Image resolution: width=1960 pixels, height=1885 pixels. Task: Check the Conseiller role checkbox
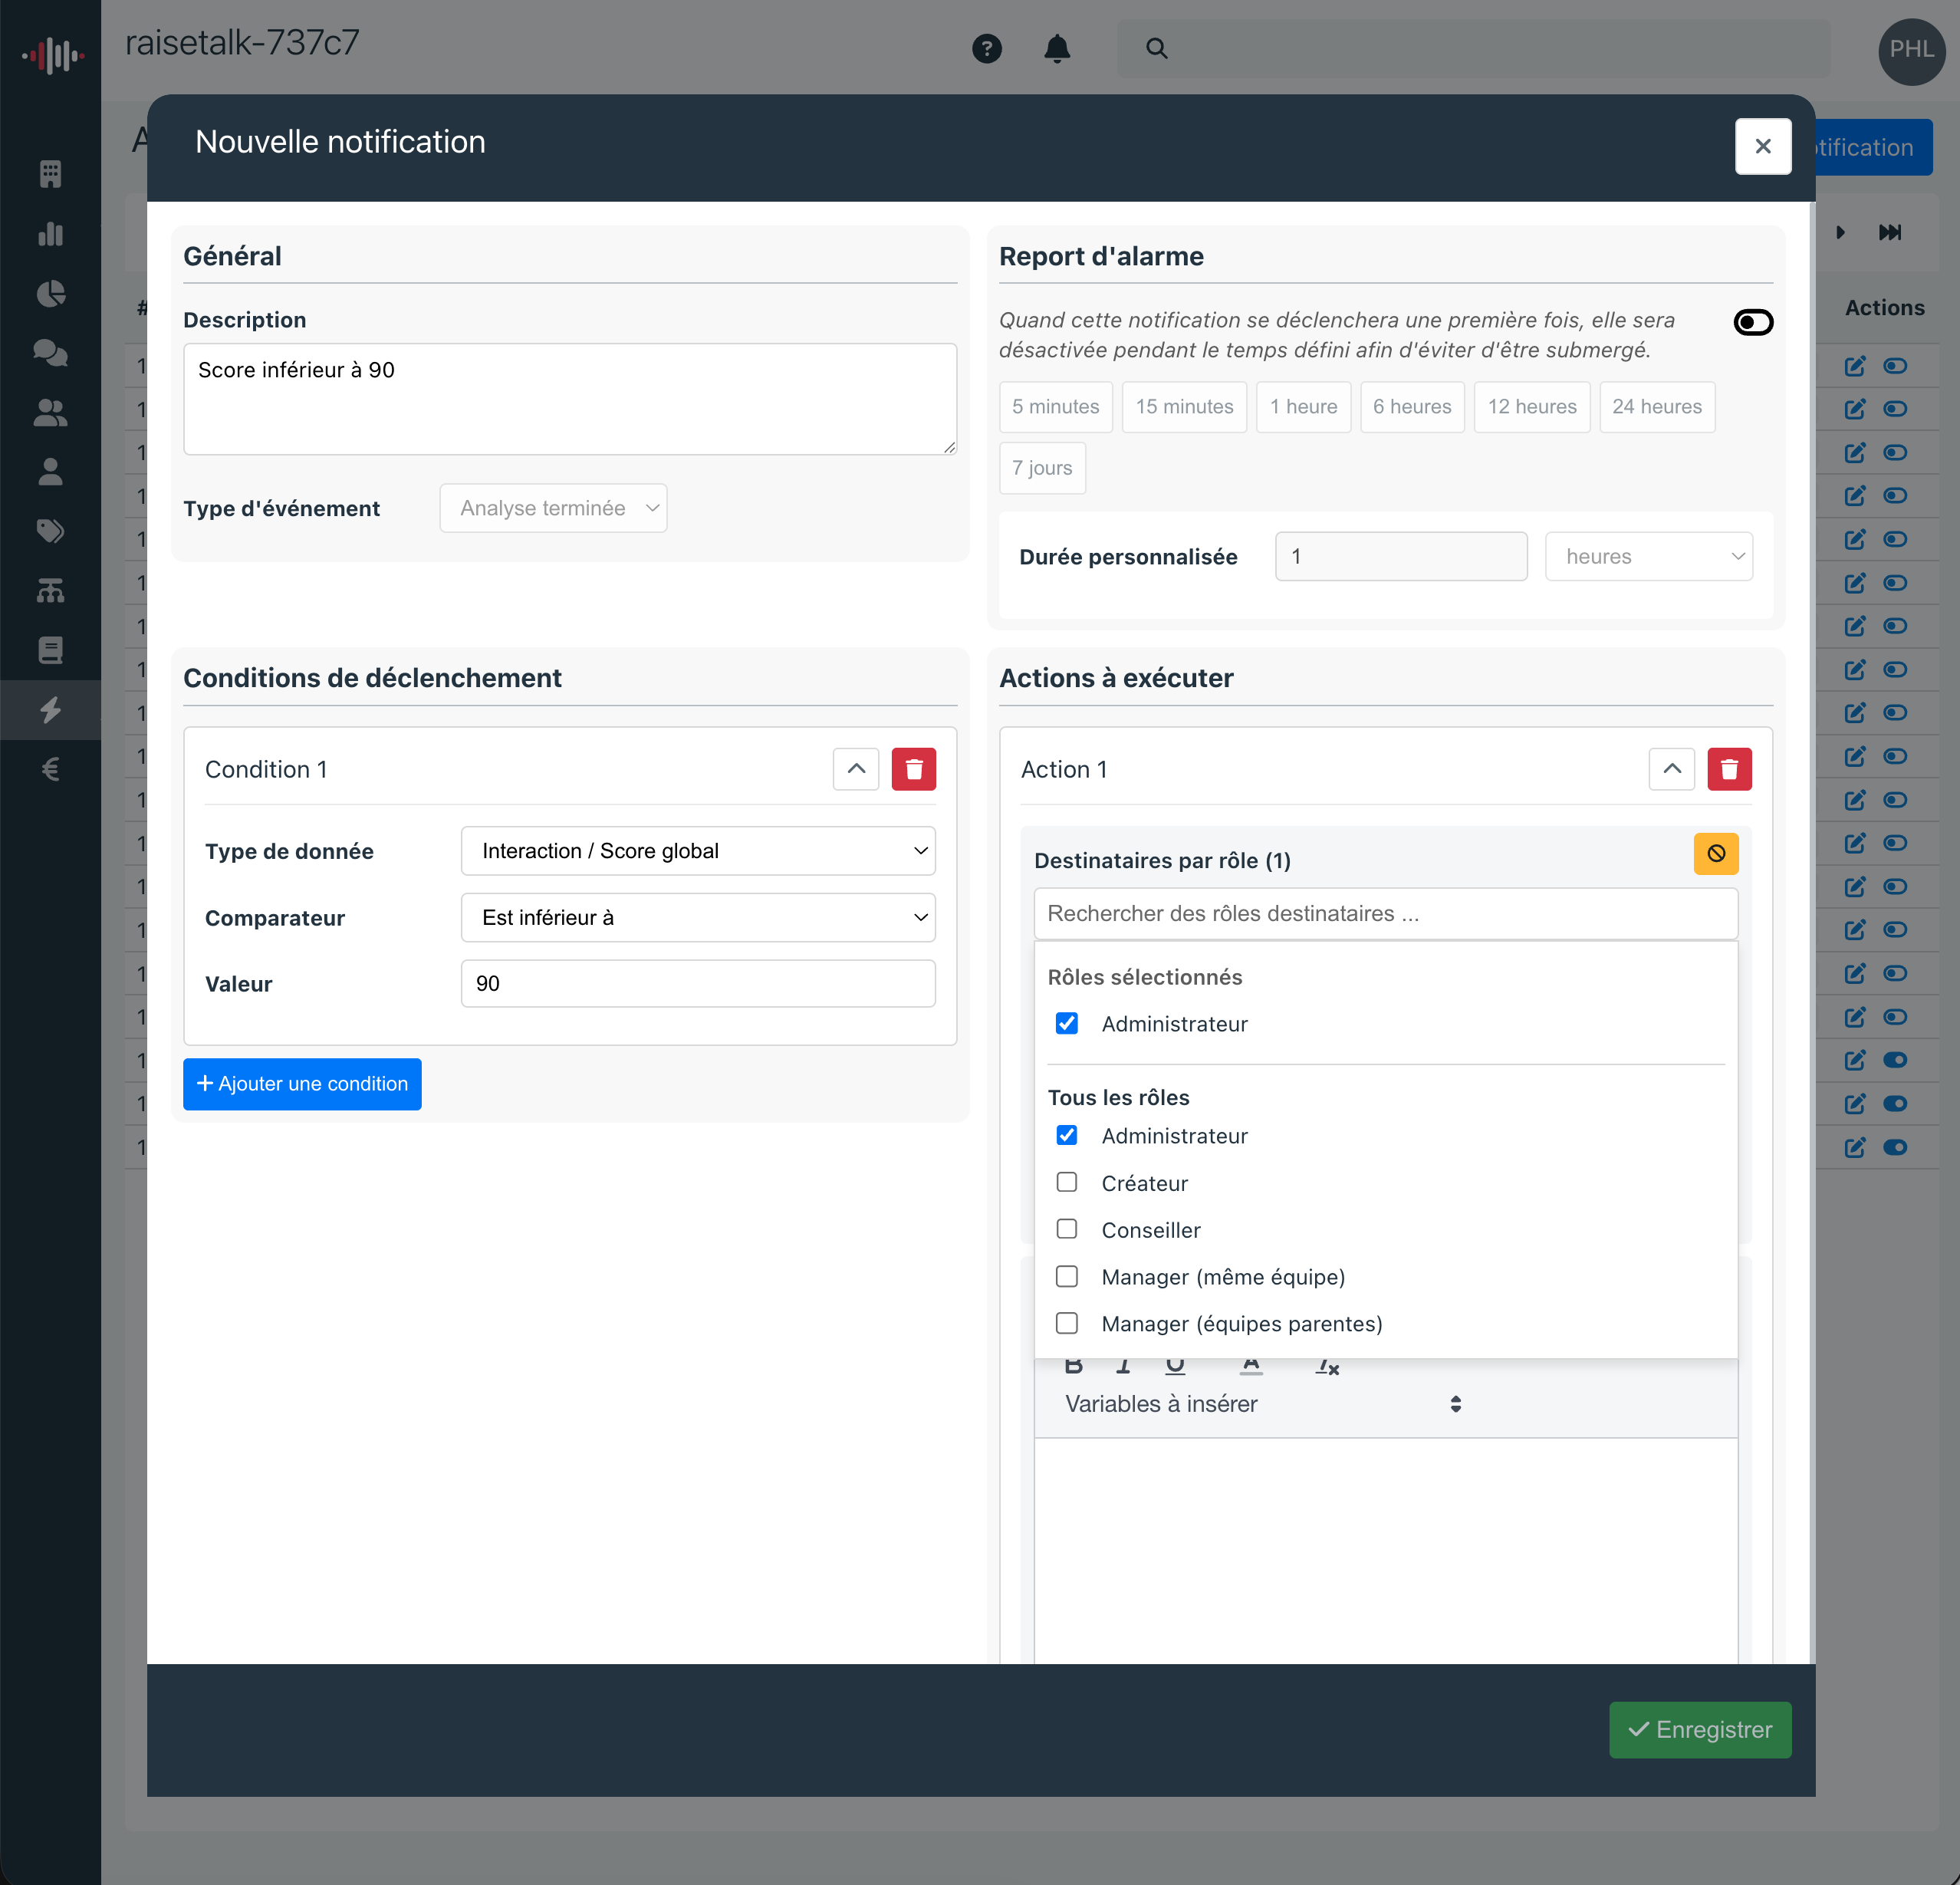click(x=1067, y=1229)
